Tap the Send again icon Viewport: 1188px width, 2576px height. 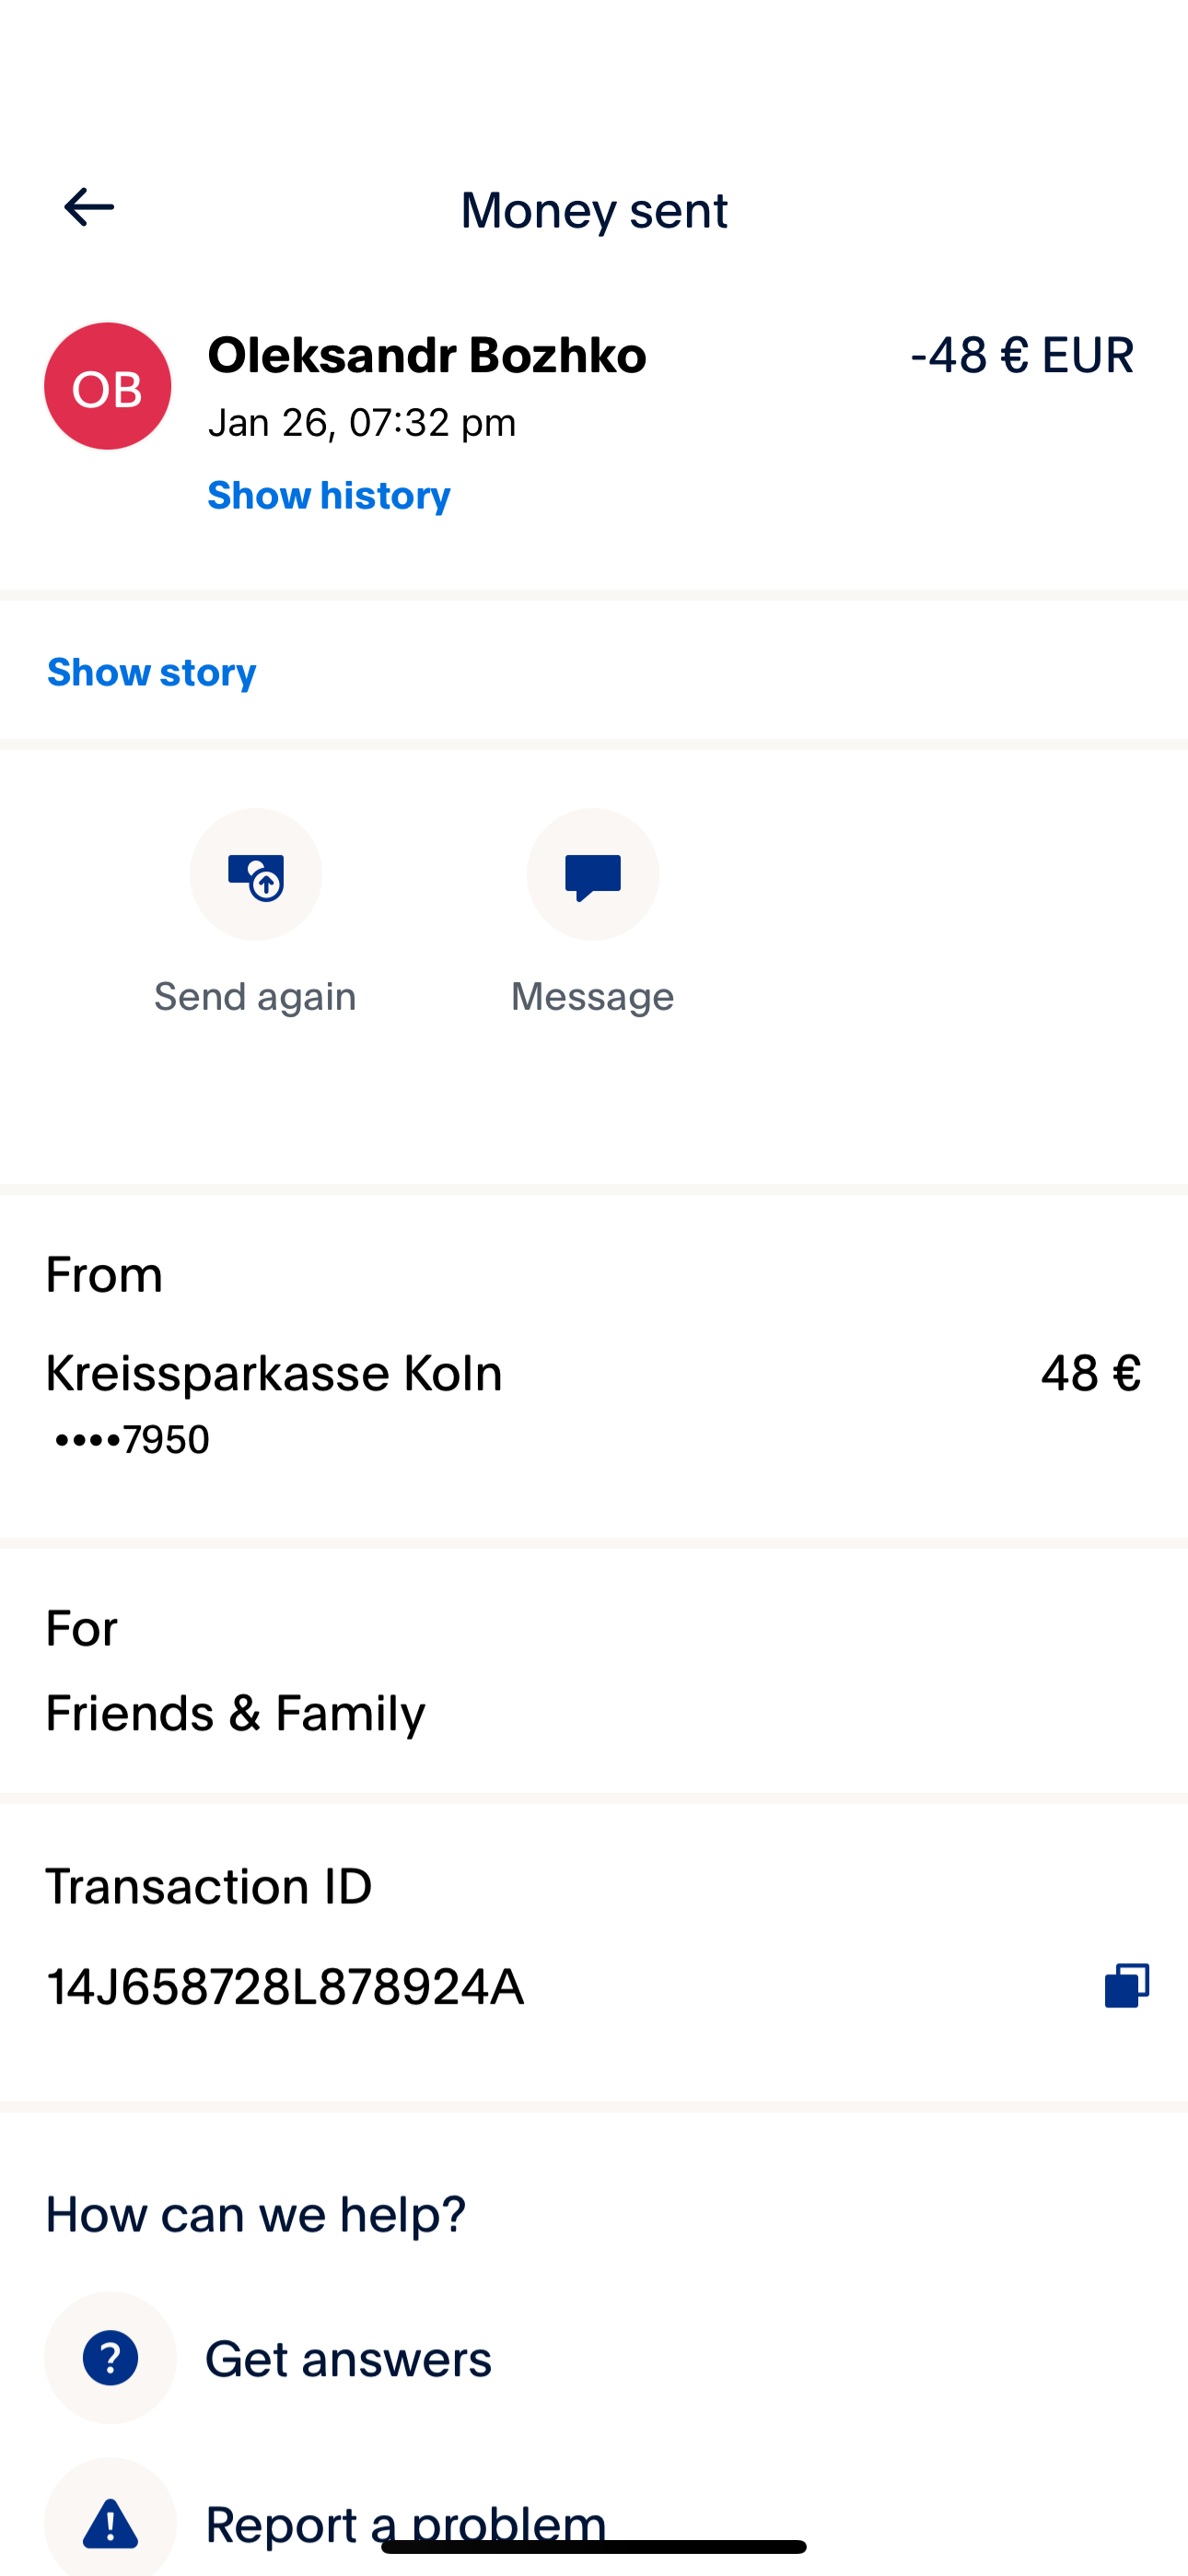pyautogui.click(x=256, y=875)
